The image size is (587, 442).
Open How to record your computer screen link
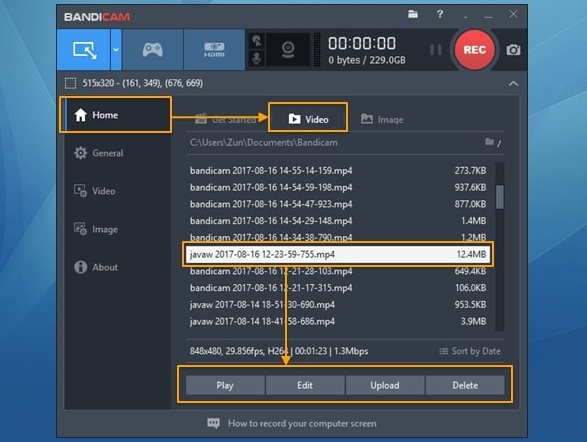tap(302, 424)
